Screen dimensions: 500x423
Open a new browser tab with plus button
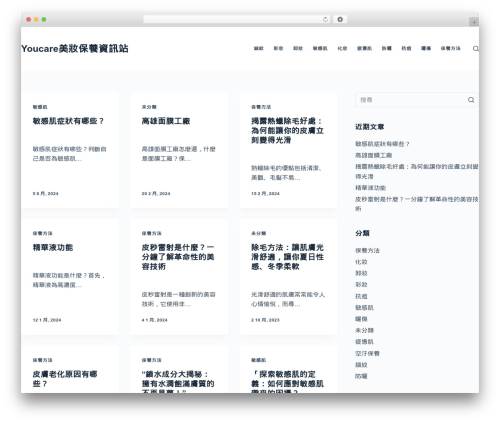[474, 22]
